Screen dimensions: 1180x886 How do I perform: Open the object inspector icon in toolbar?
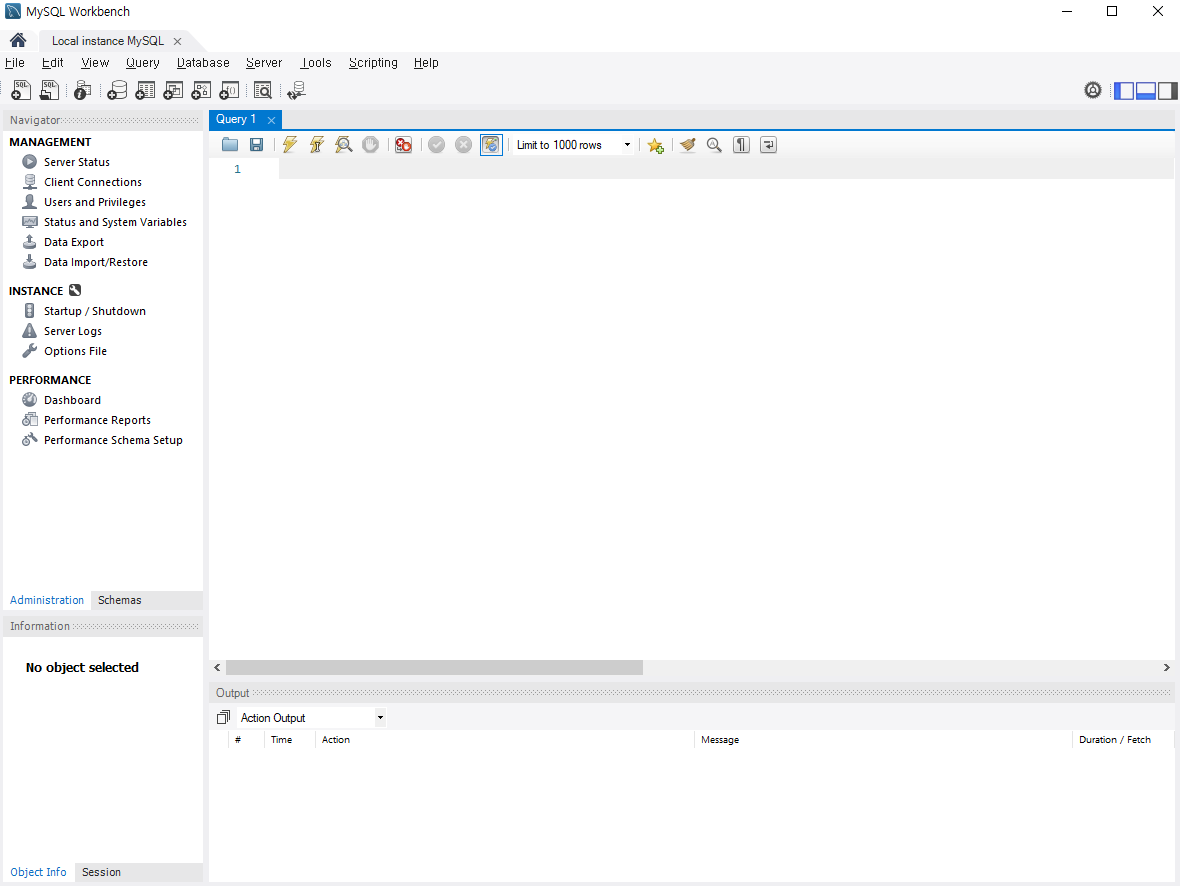point(82,90)
